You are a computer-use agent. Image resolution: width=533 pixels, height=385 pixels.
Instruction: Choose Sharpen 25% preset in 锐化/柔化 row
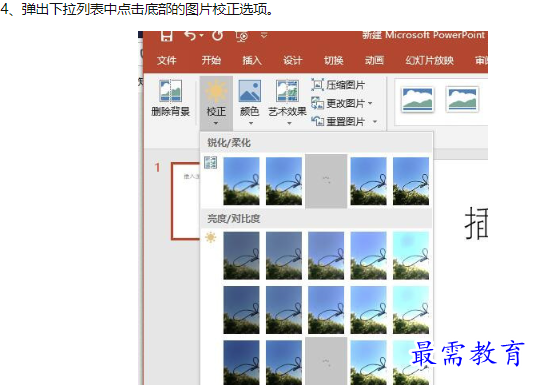[x=368, y=181]
